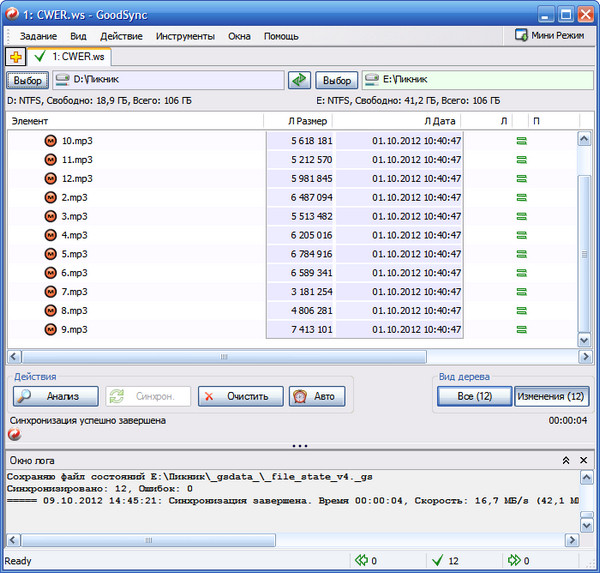Click the mp3 icon next to 10.mp3
Image resolution: width=600 pixels, height=573 pixels.
[51, 141]
